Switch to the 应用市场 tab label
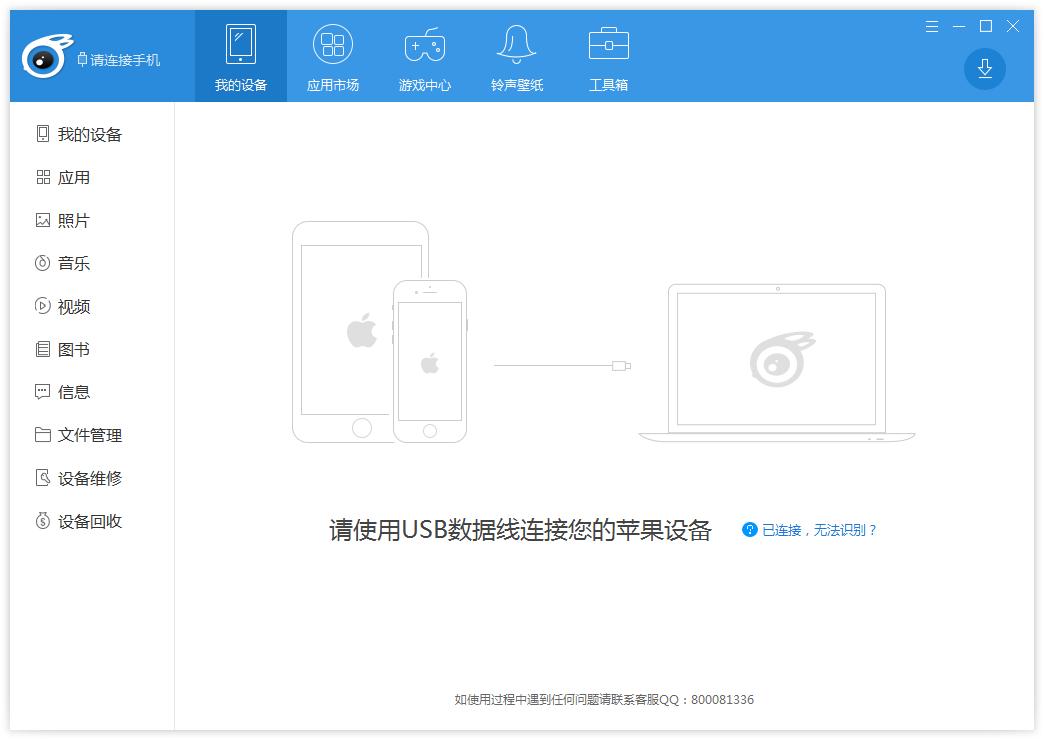 (x=332, y=85)
